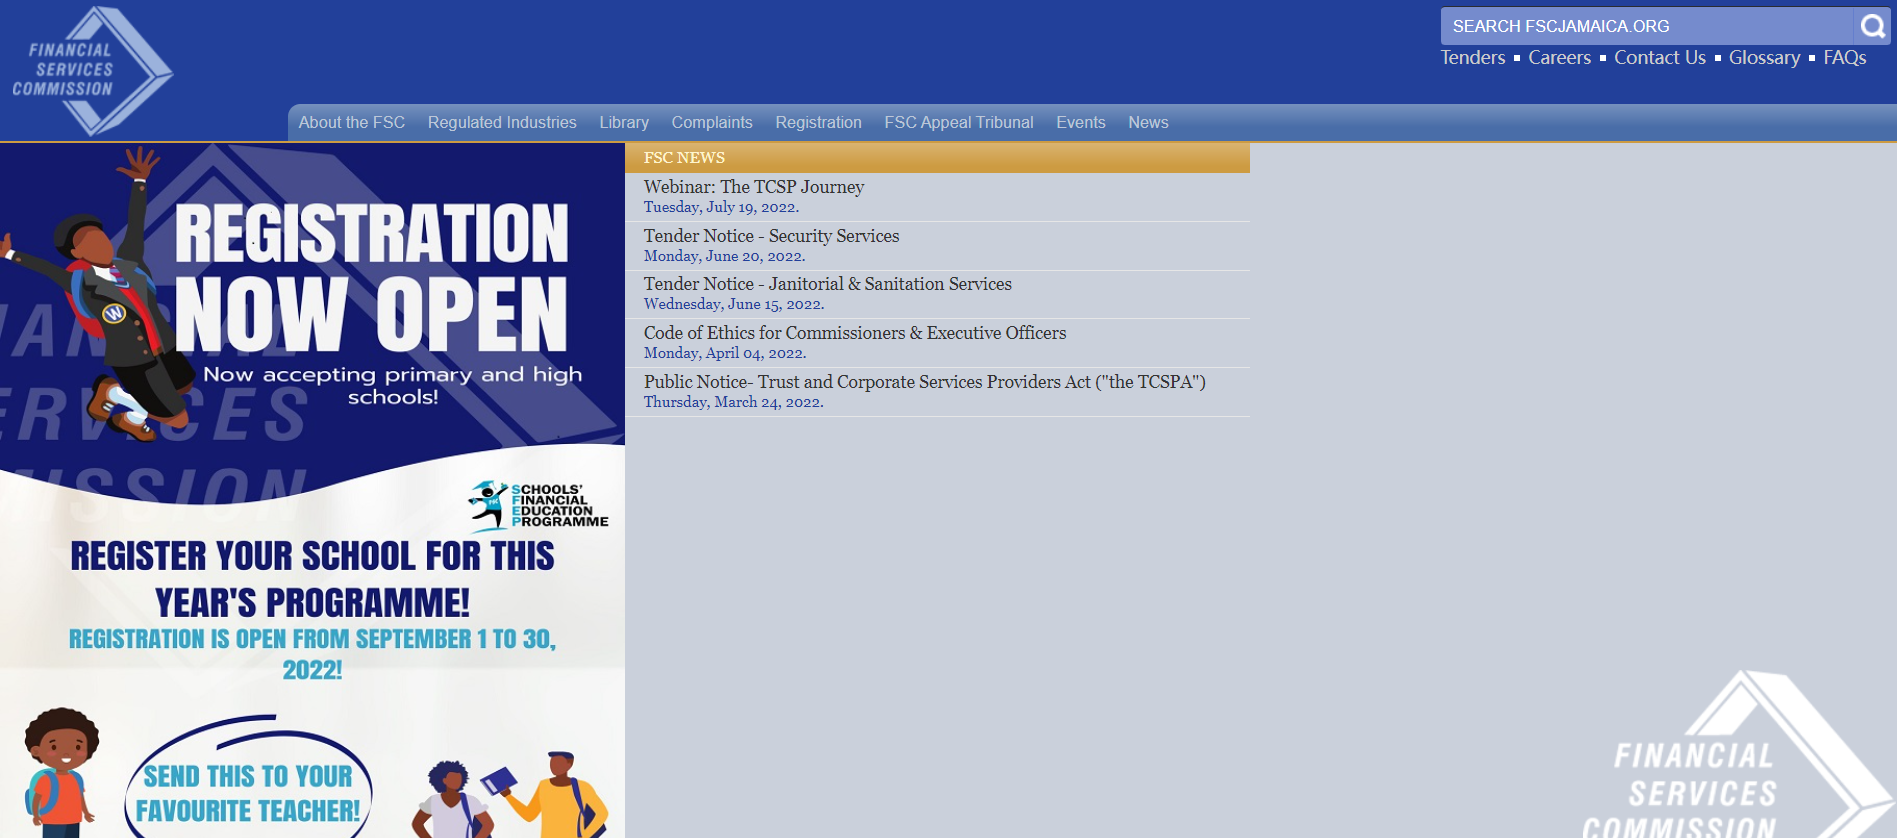Open Code of Ethics for Commissioners article
1897x838 pixels.
pyautogui.click(x=855, y=333)
